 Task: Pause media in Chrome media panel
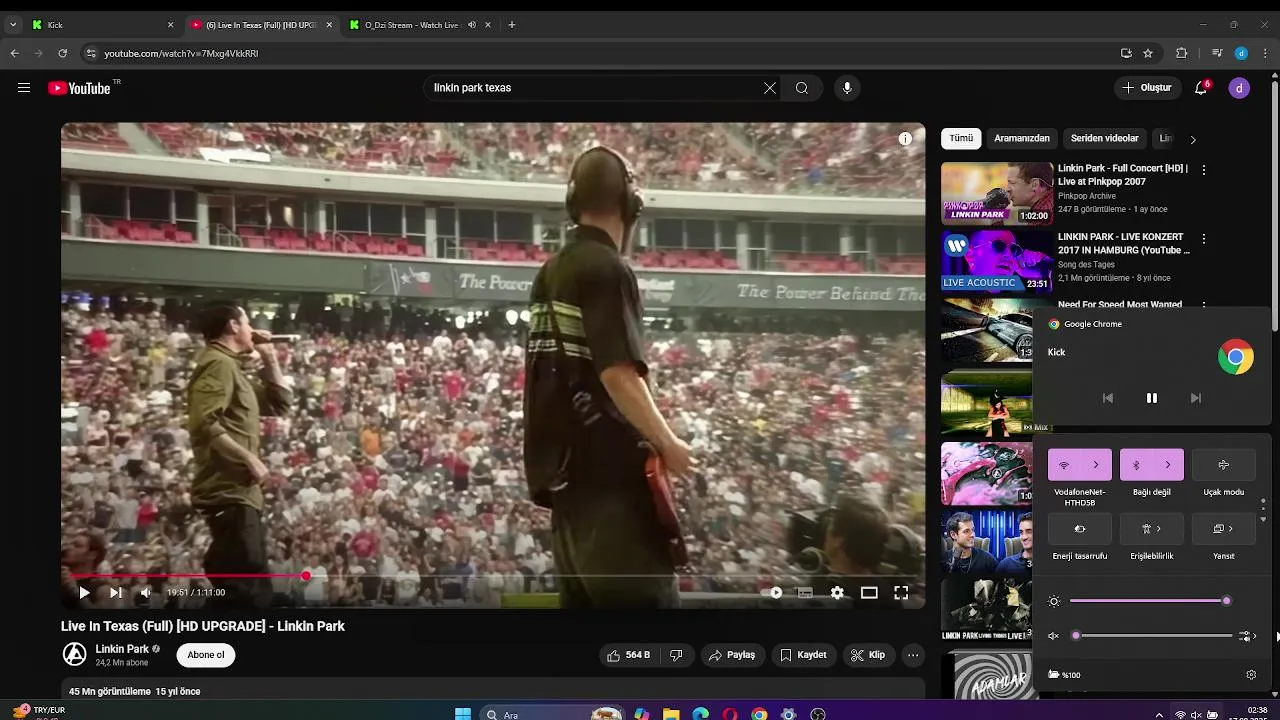tap(1152, 398)
